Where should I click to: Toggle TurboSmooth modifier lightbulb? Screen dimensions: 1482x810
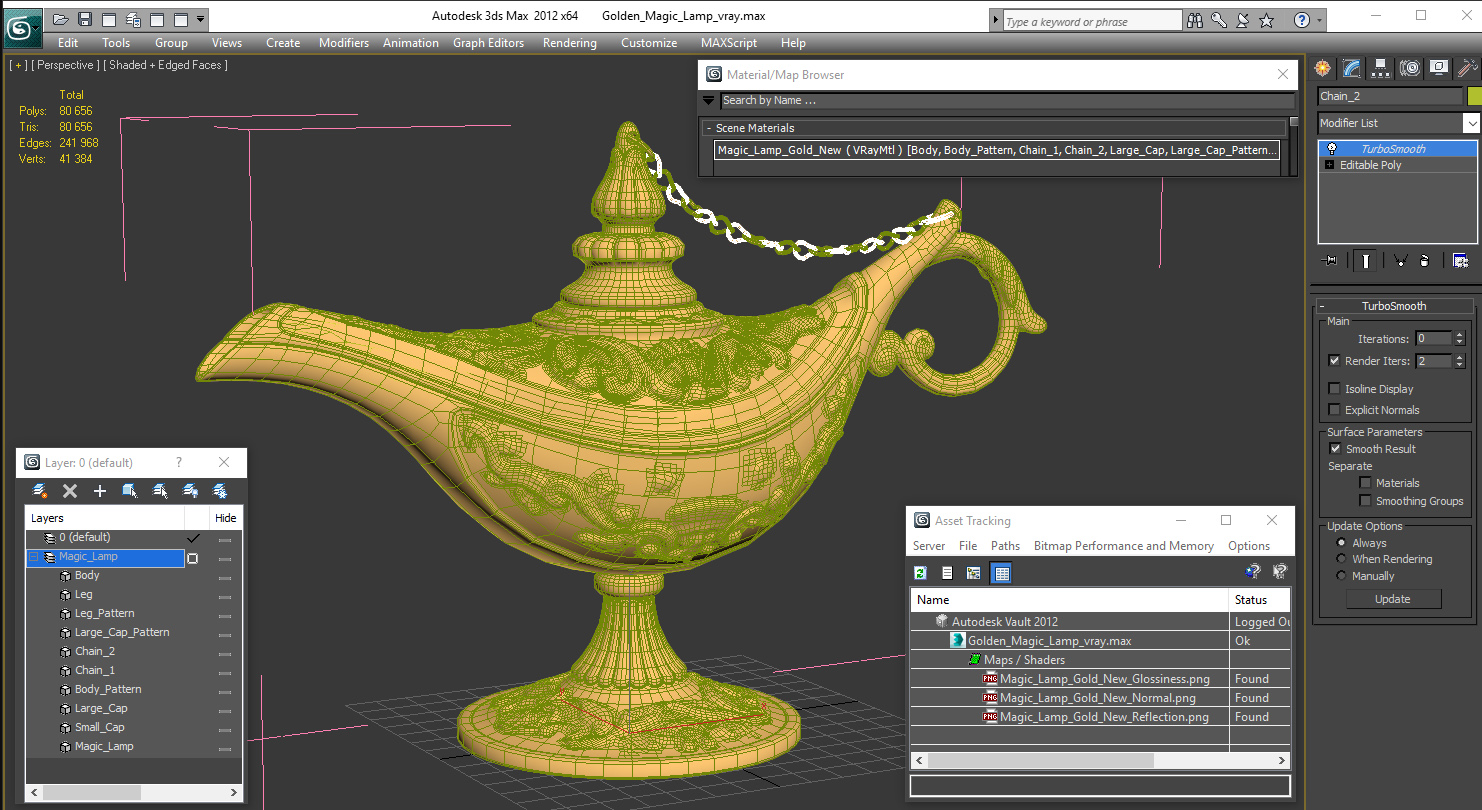point(1331,149)
